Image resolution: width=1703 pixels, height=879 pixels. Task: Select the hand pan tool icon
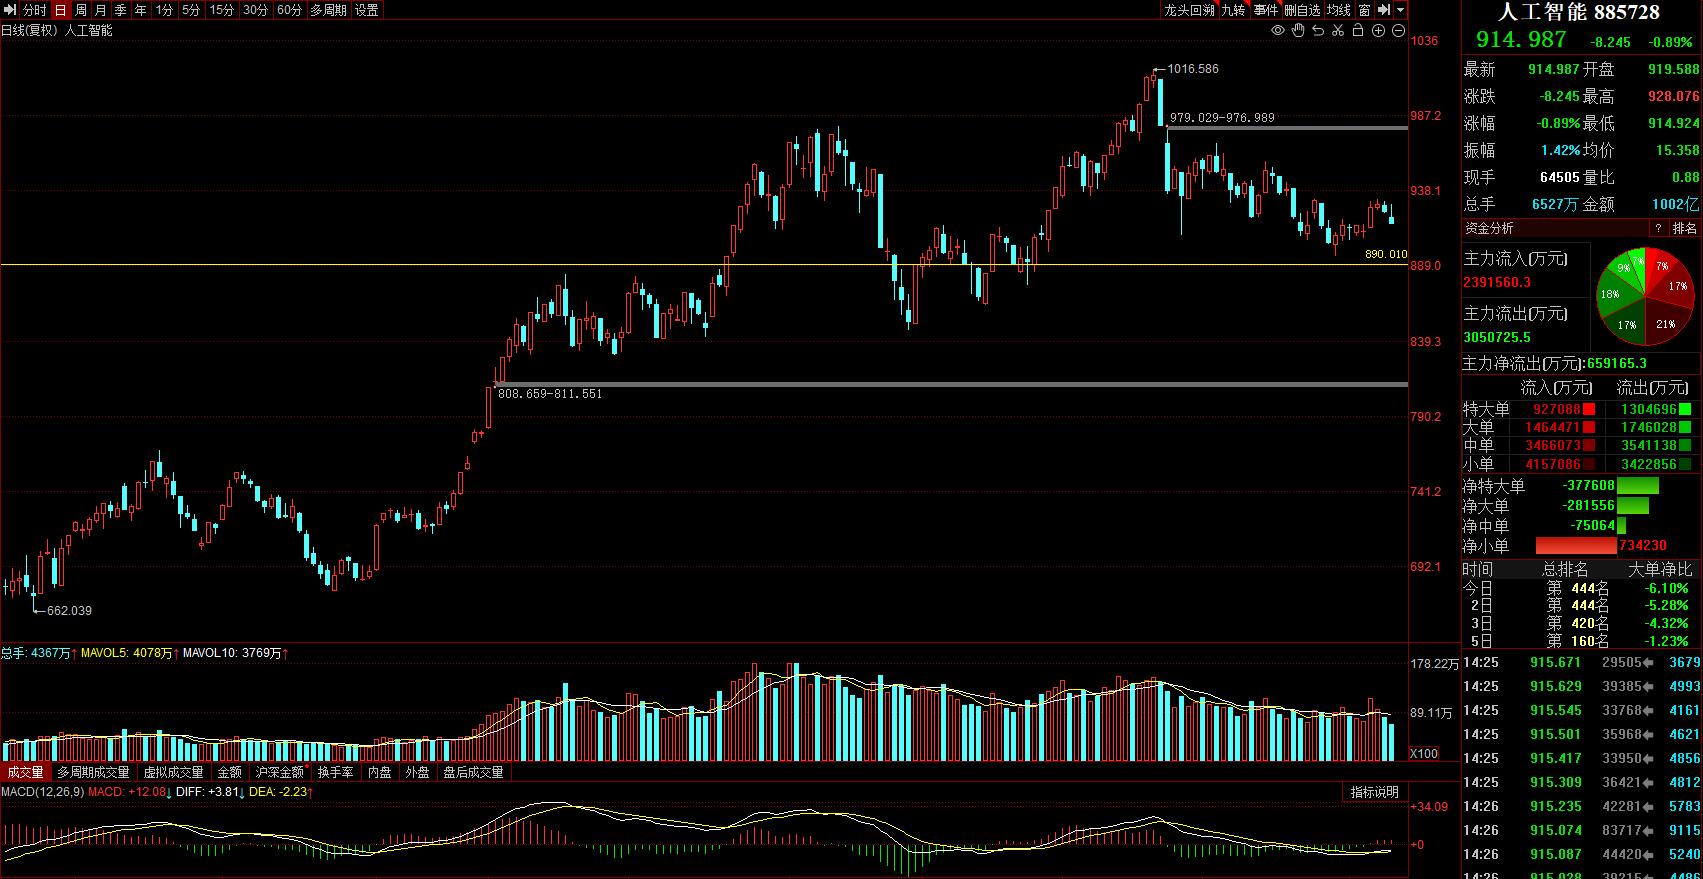click(1298, 31)
